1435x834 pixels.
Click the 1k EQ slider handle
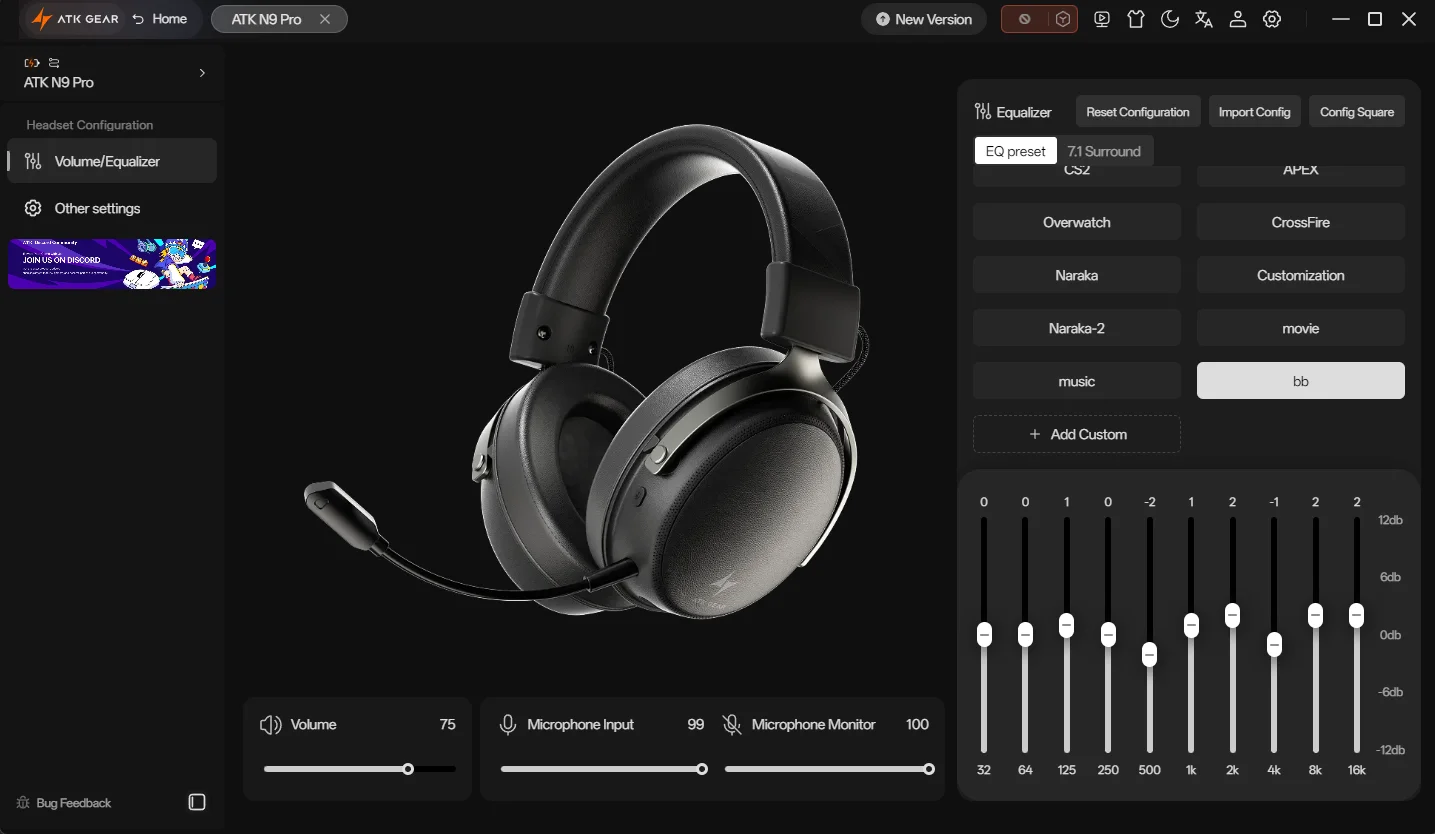pos(1191,625)
